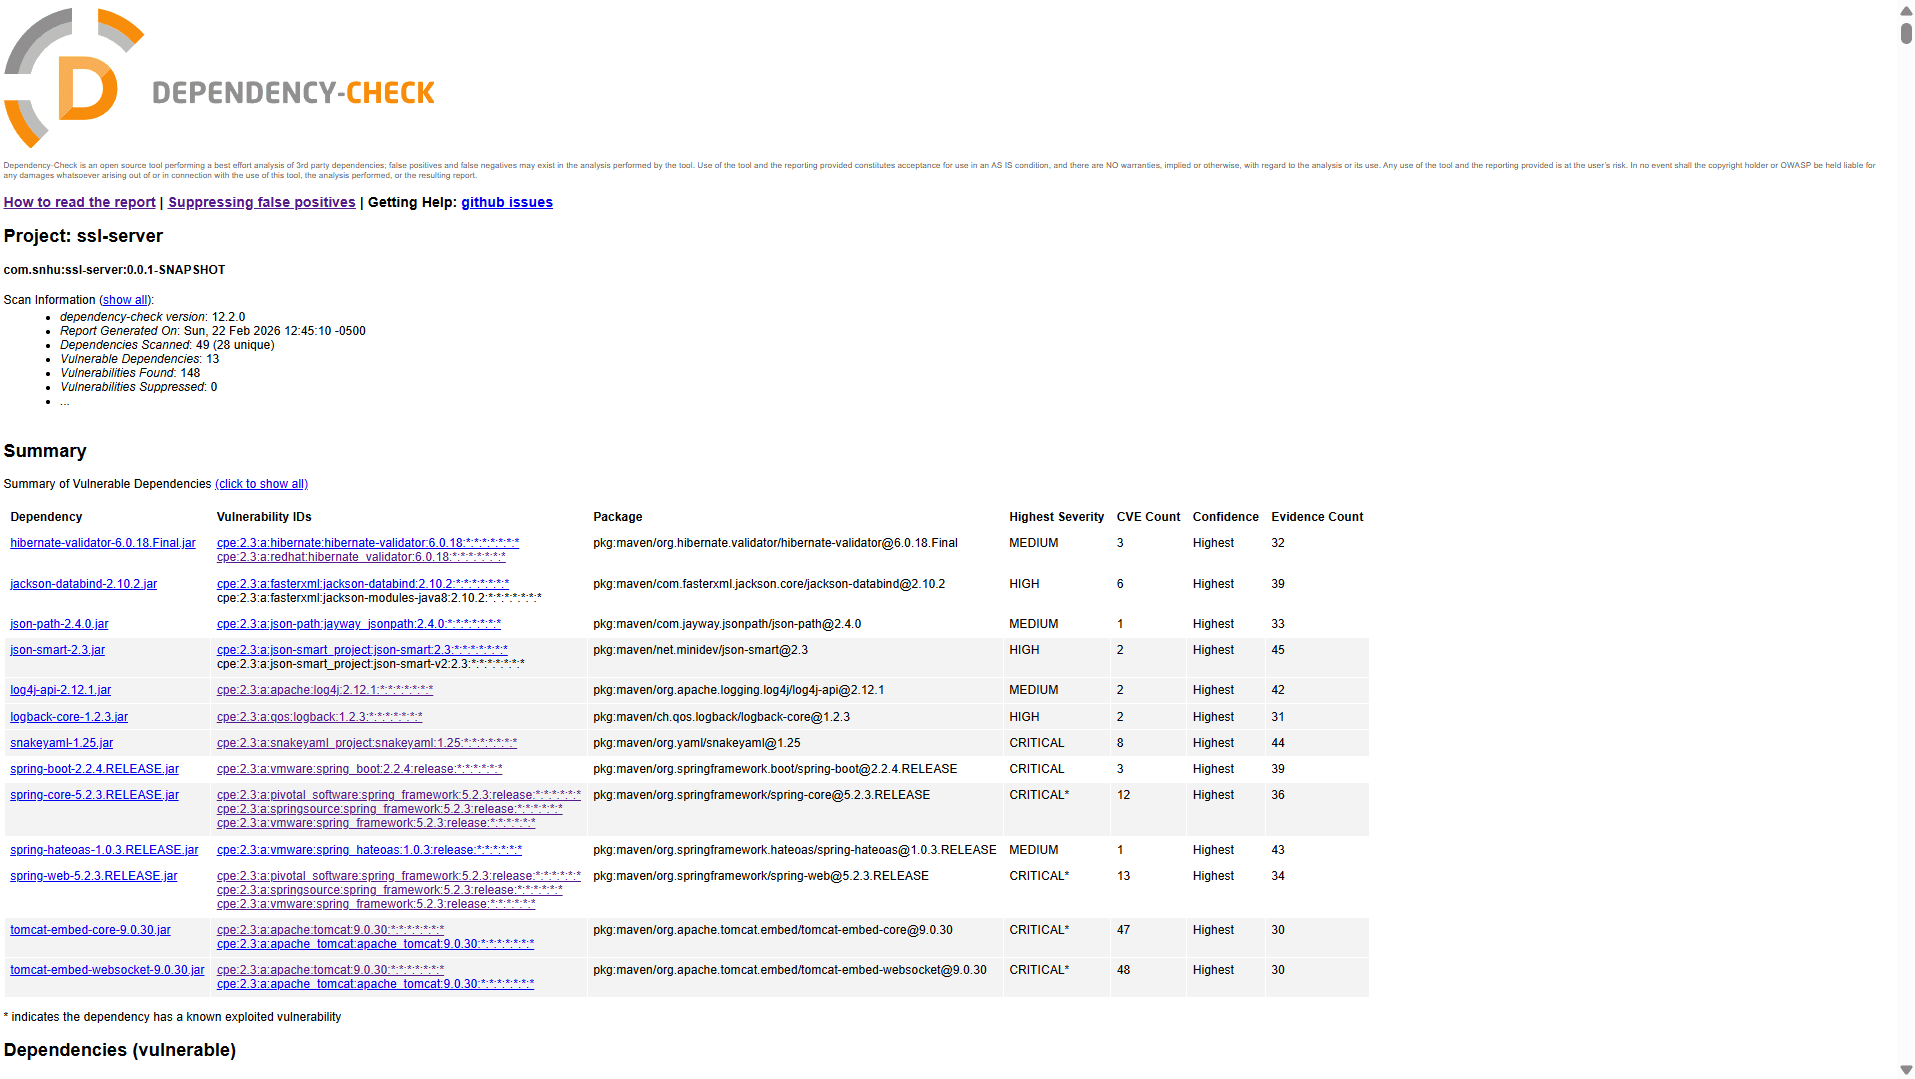Open cpe vmware:spring_hateoas:1.0.3 link
This screenshot has width=1915, height=1079.
click(x=369, y=850)
